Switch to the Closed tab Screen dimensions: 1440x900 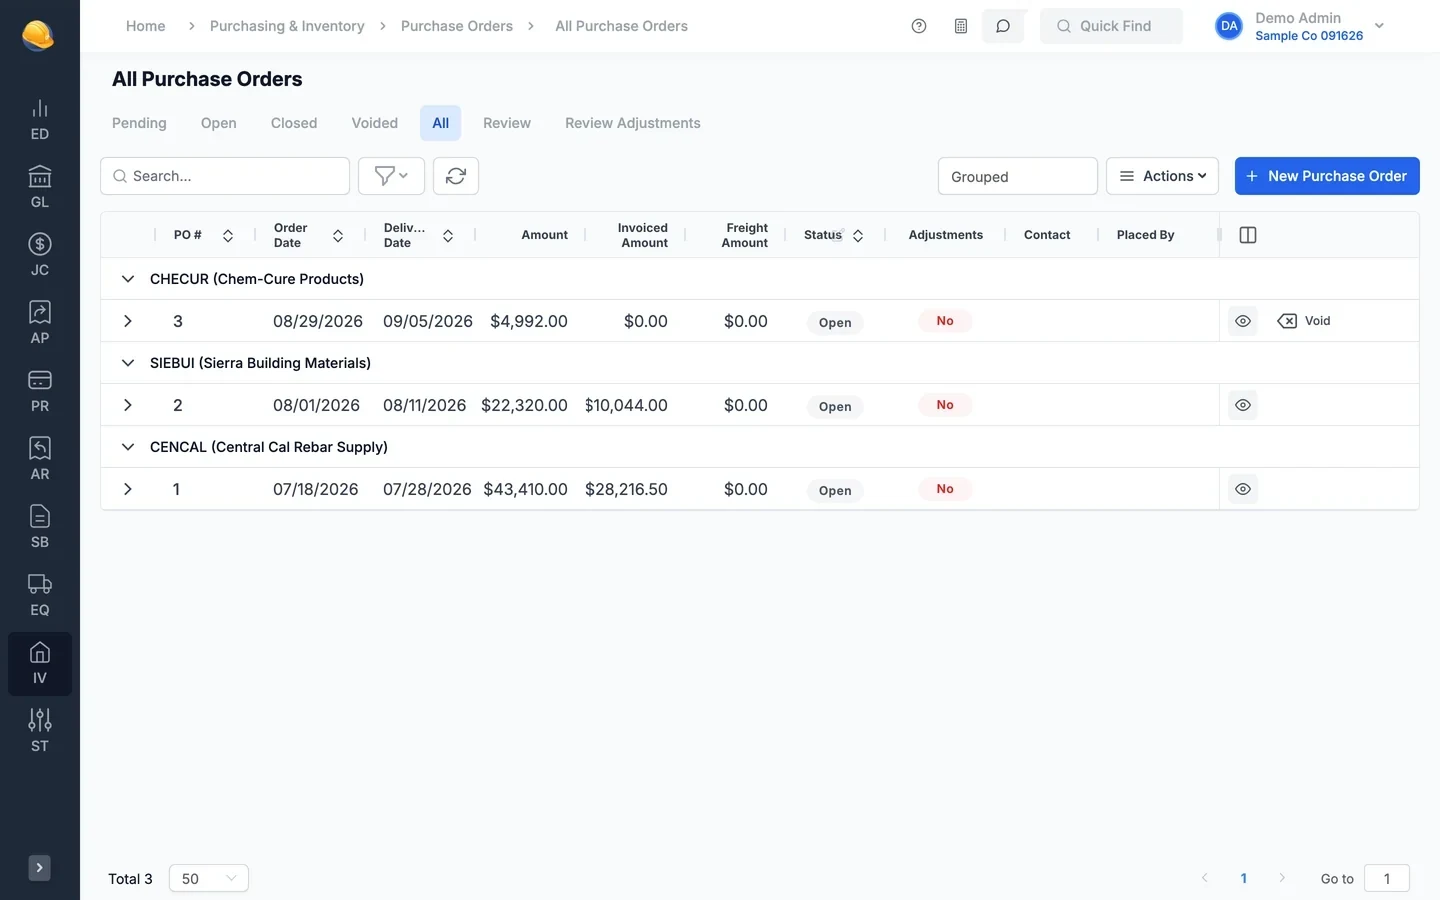point(294,123)
